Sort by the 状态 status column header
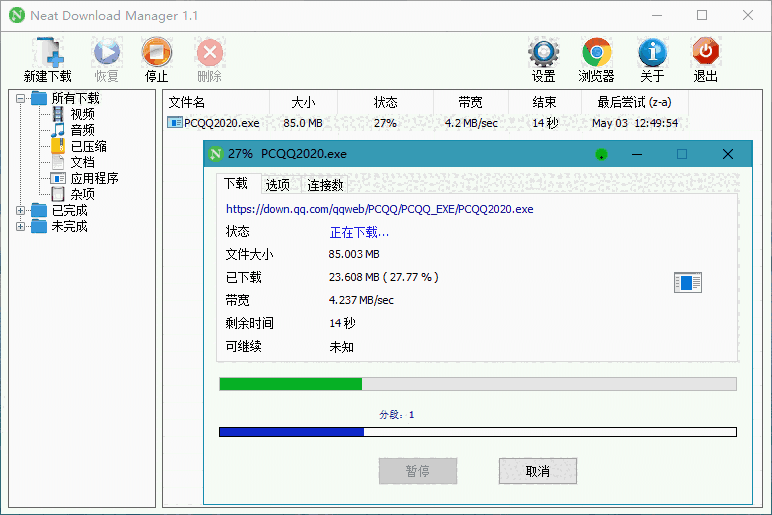 point(386,102)
